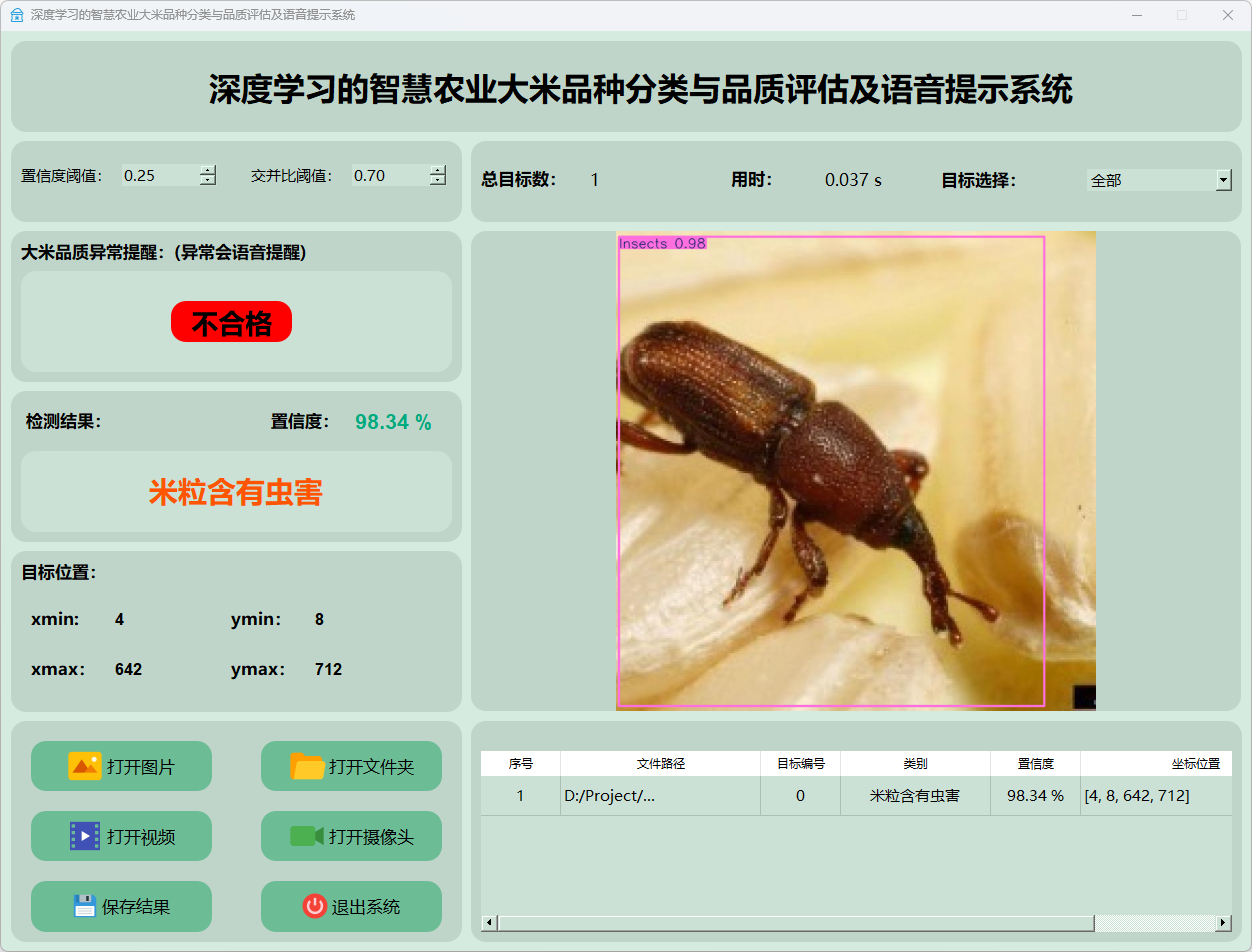Click the camera icon on 打开摄像头

307,836
